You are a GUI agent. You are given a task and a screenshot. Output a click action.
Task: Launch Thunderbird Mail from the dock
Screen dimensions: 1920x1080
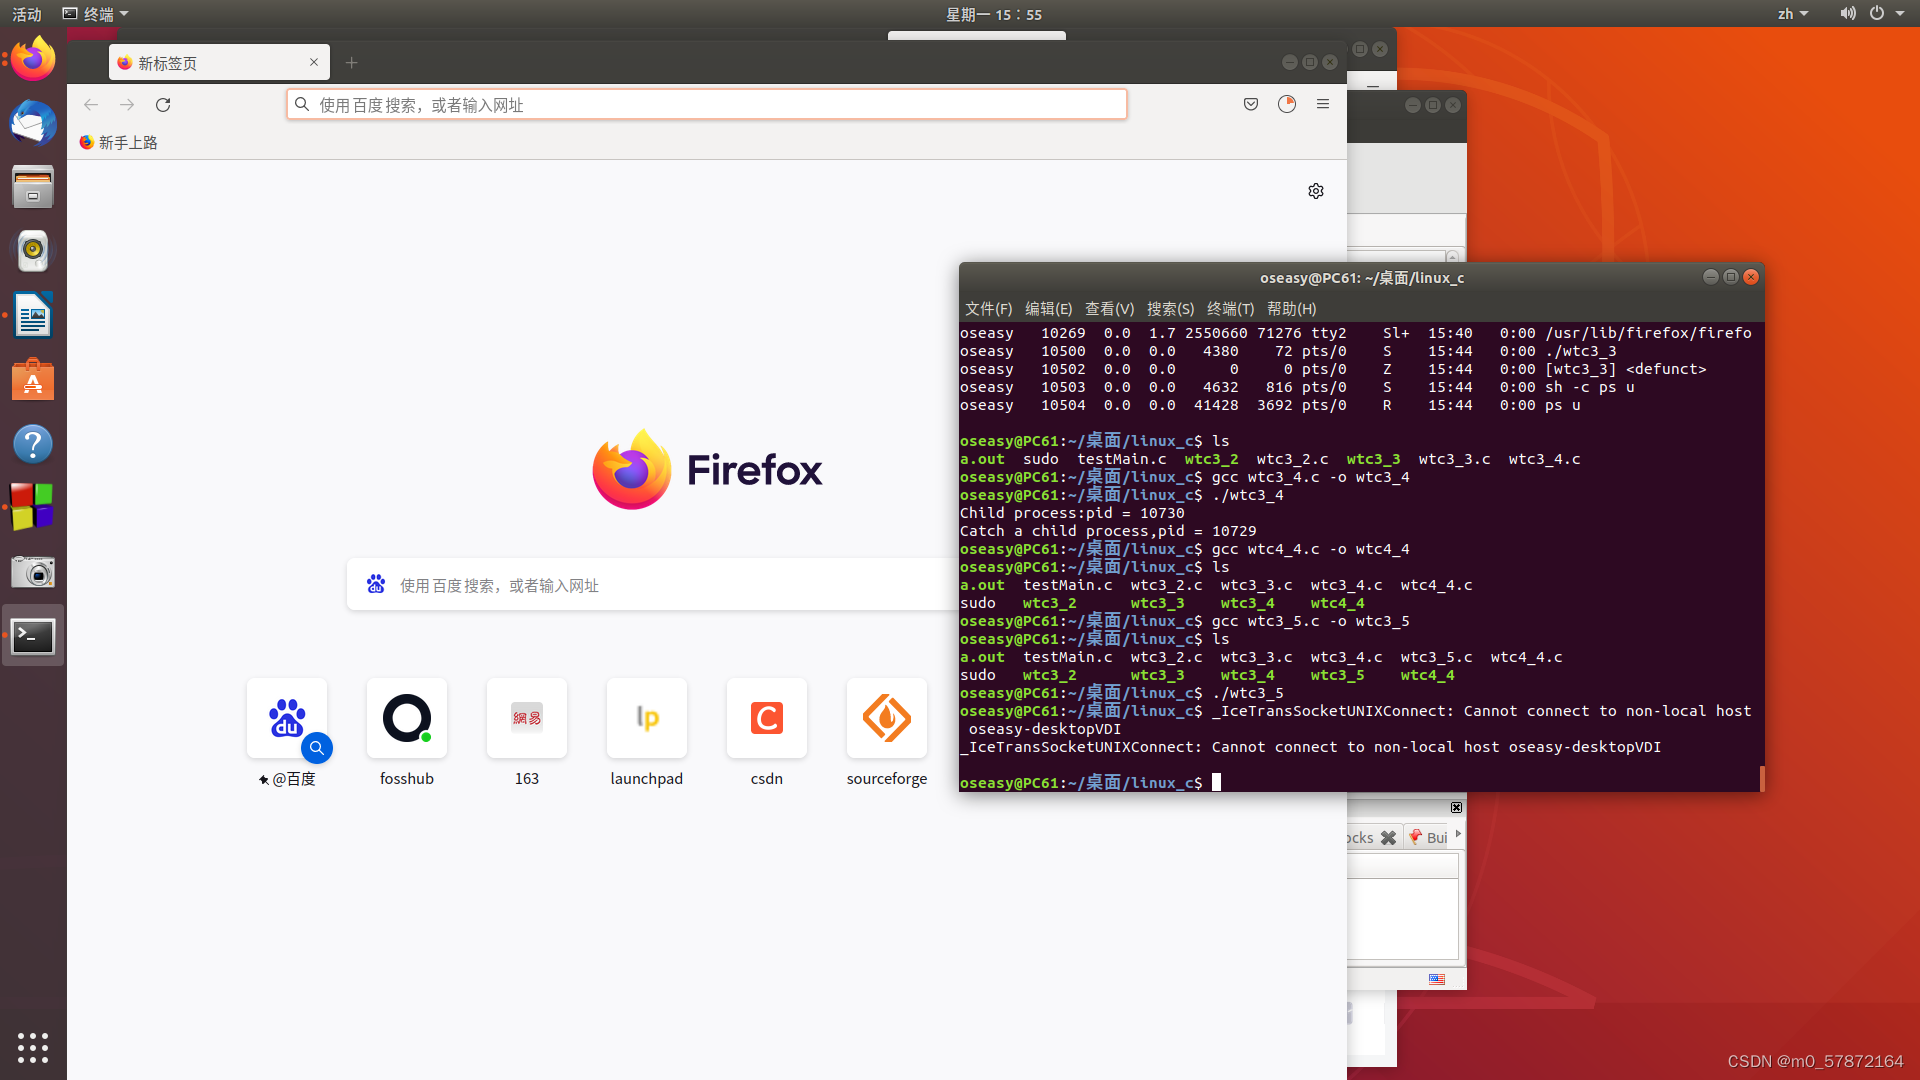(x=33, y=123)
